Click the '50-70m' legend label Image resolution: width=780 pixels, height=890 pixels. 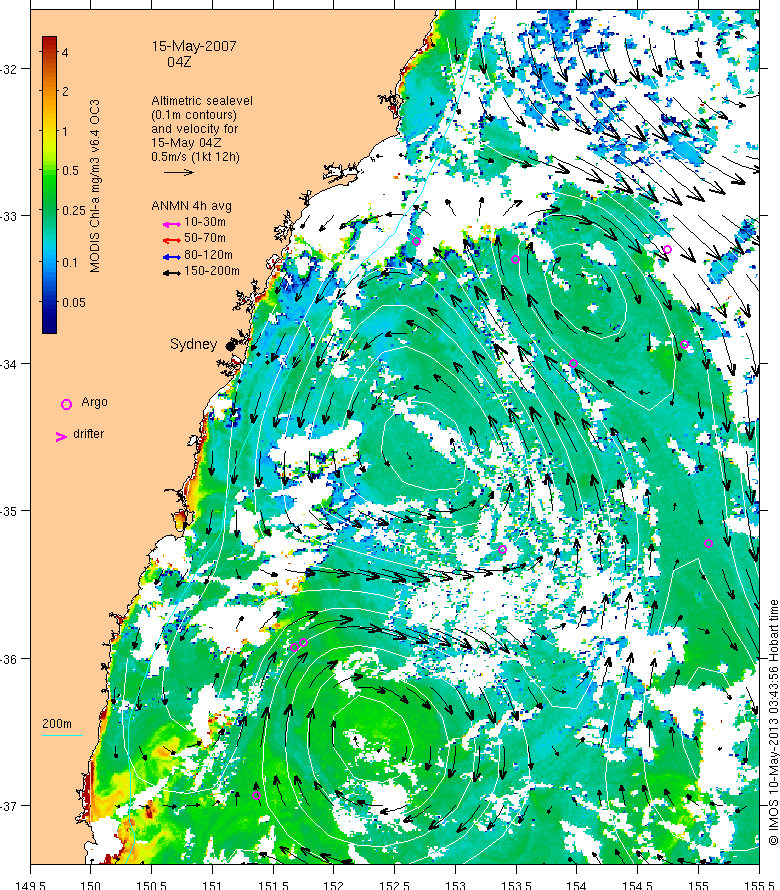point(205,238)
